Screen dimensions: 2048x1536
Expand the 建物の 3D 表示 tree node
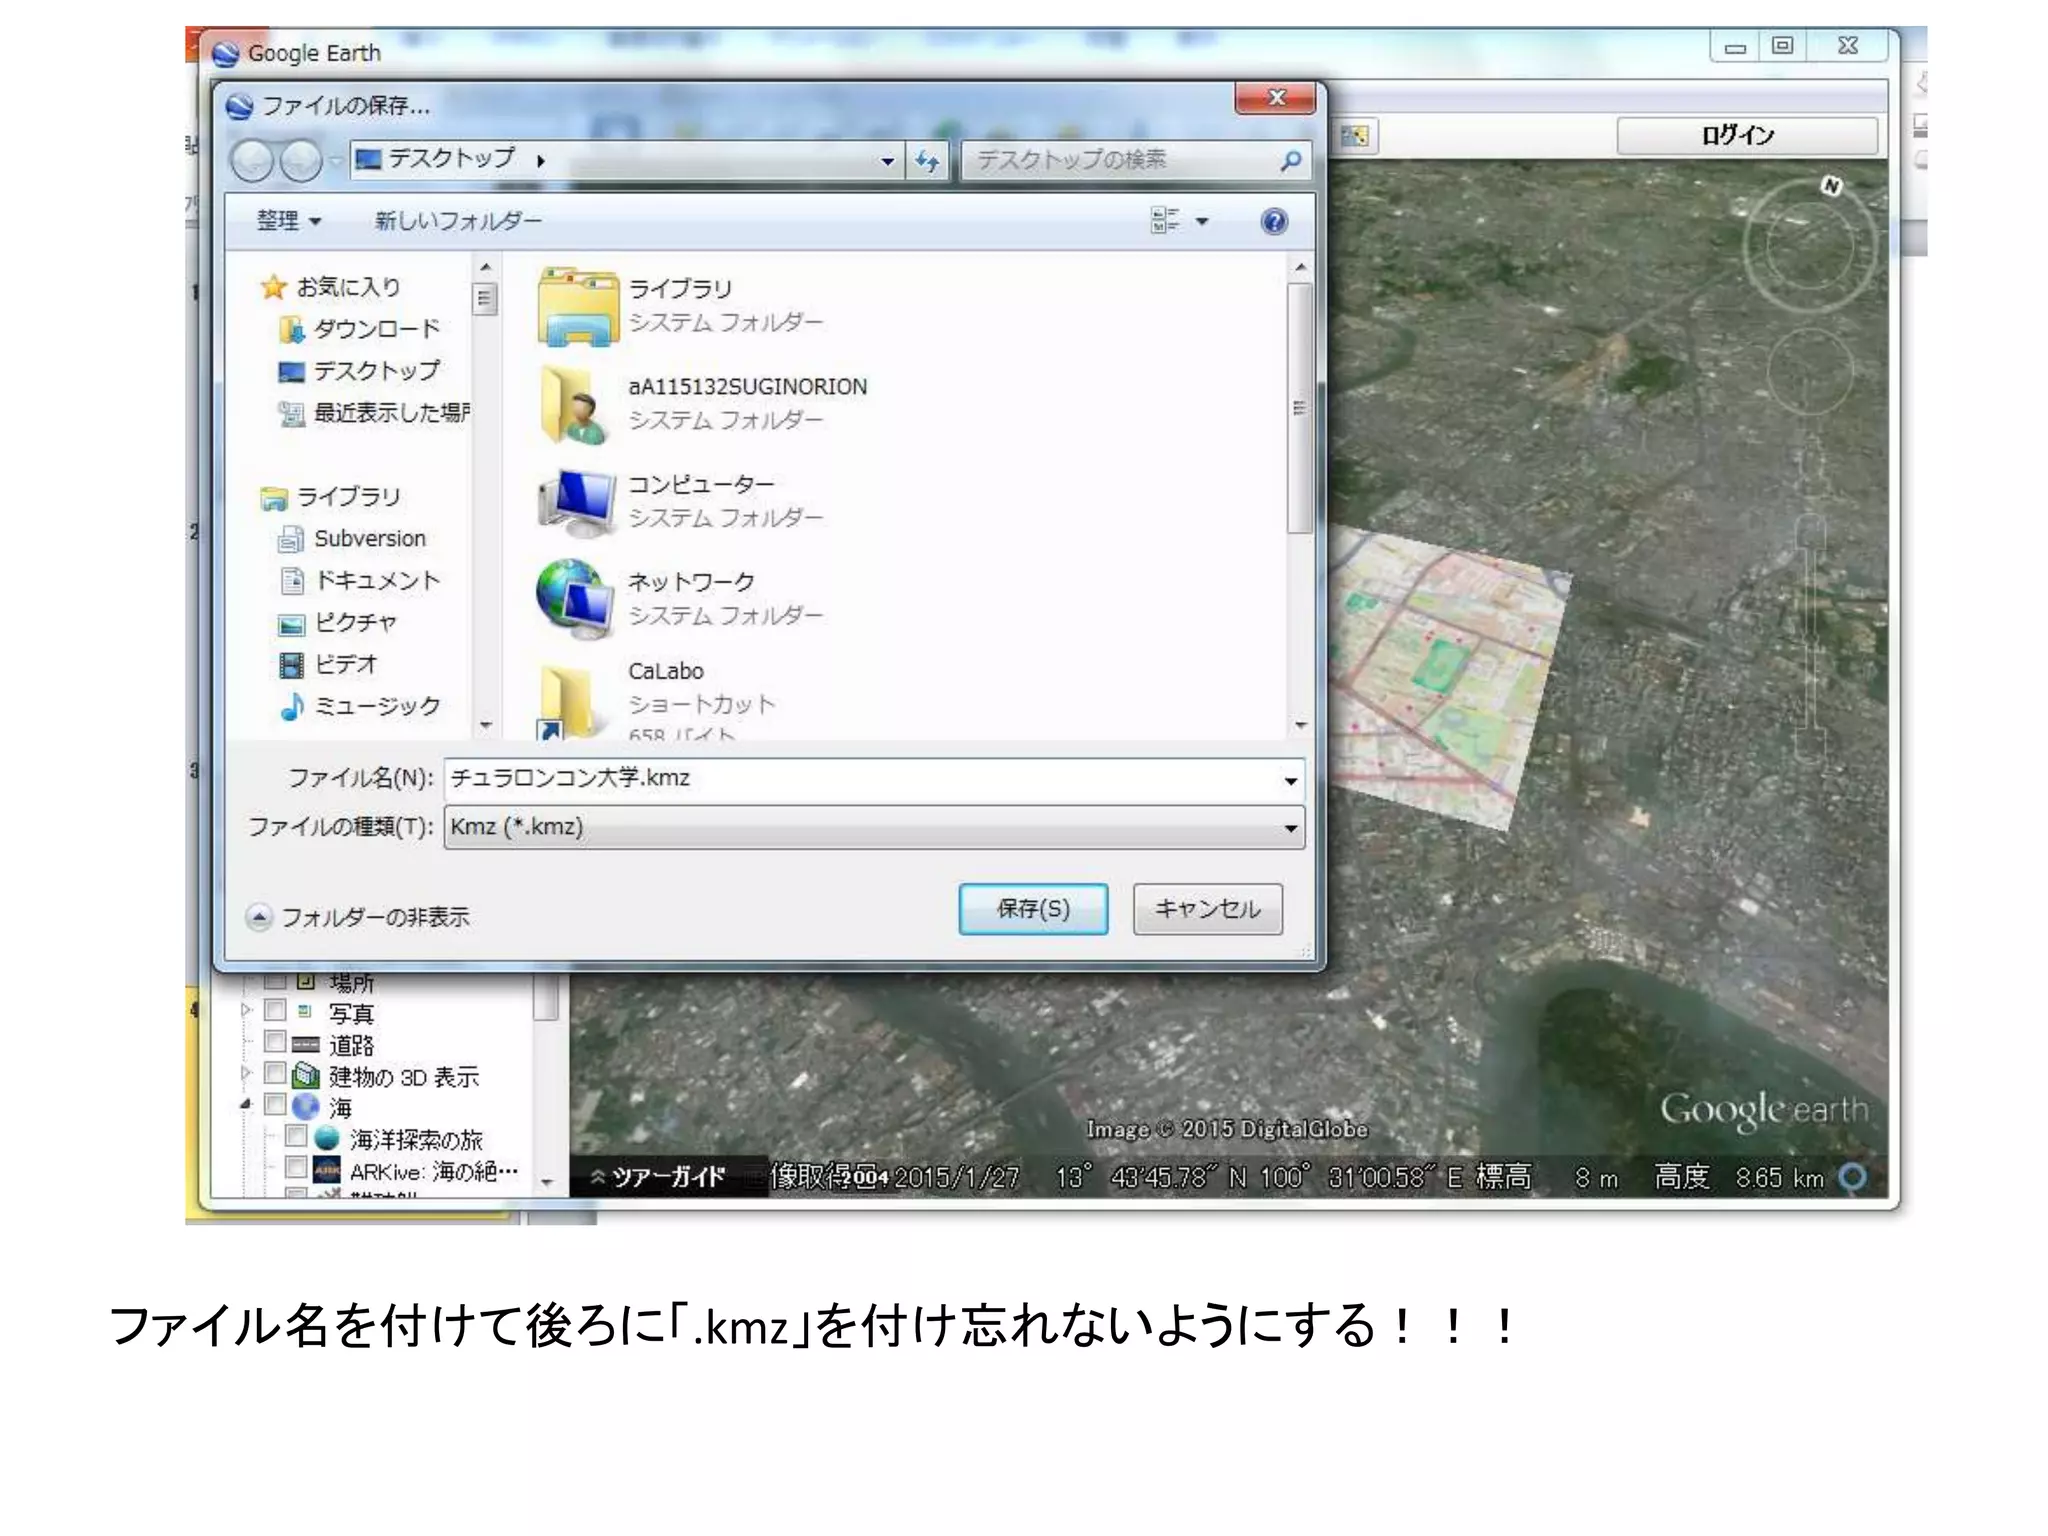246,1073
